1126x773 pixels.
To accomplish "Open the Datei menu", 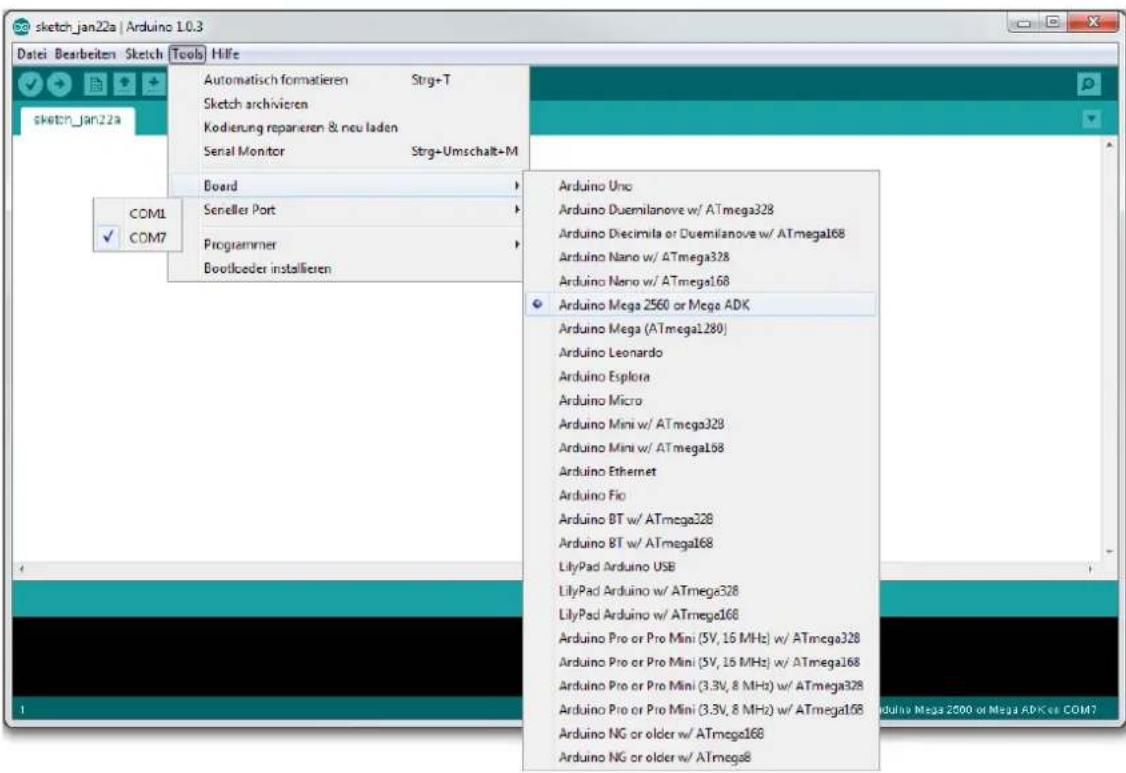I will tap(32, 54).
